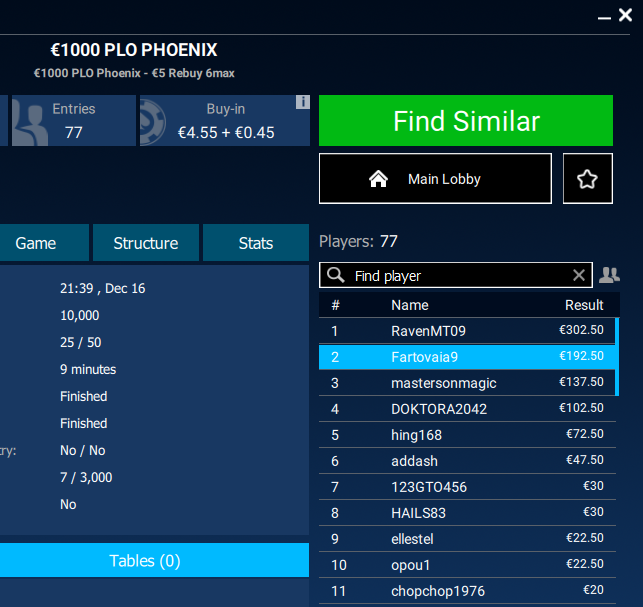
Task: Click the Players: 77 label
Action: tap(358, 241)
